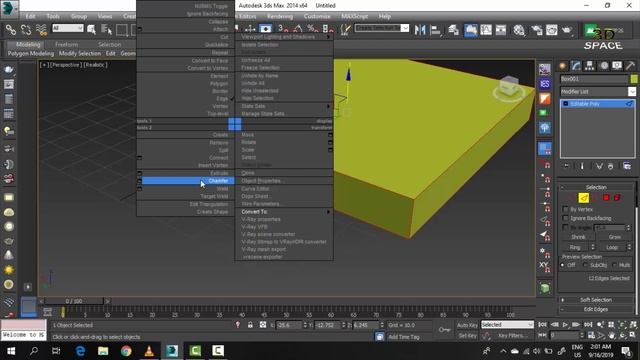The image size is (640, 360).
Task: Select Preview Selection SubObj radio button
Action: coord(585,265)
